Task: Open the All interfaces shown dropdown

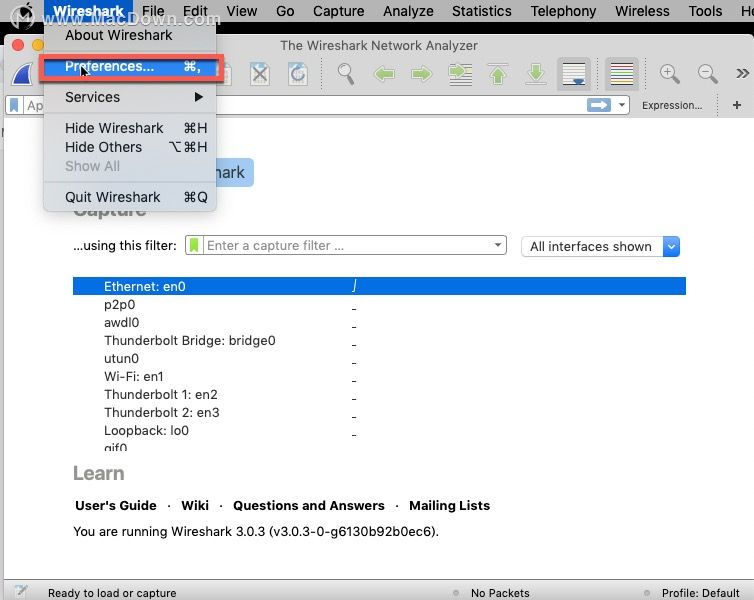Action: tap(600, 247)
